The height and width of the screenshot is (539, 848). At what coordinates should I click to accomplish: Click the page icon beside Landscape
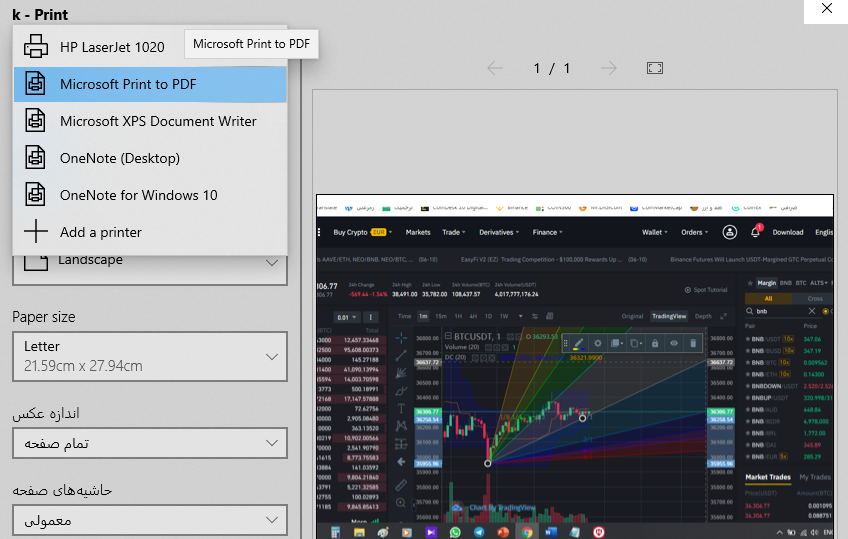point(36,262)
